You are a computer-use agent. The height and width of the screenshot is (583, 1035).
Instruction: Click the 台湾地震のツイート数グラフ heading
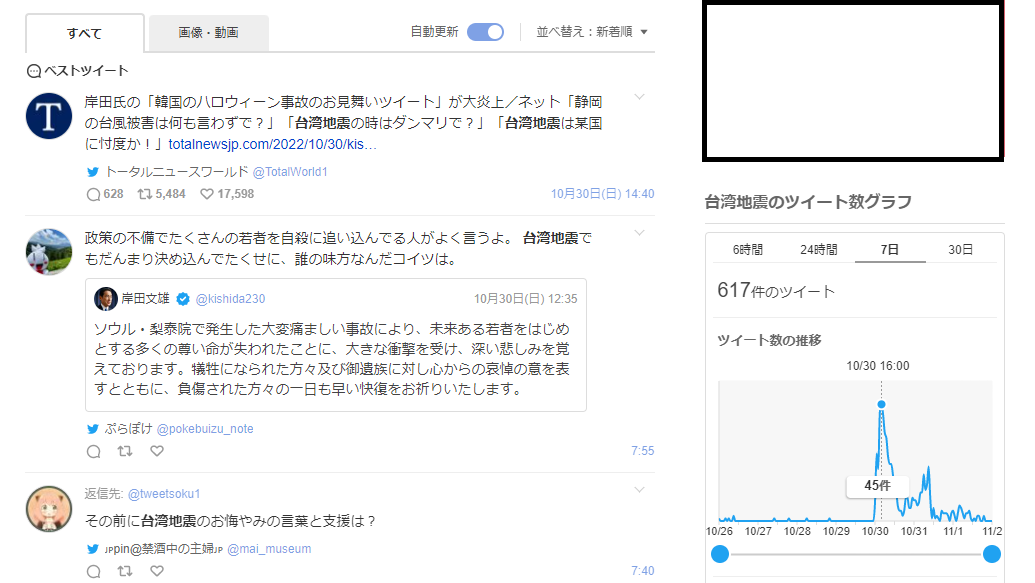(808, 202)
